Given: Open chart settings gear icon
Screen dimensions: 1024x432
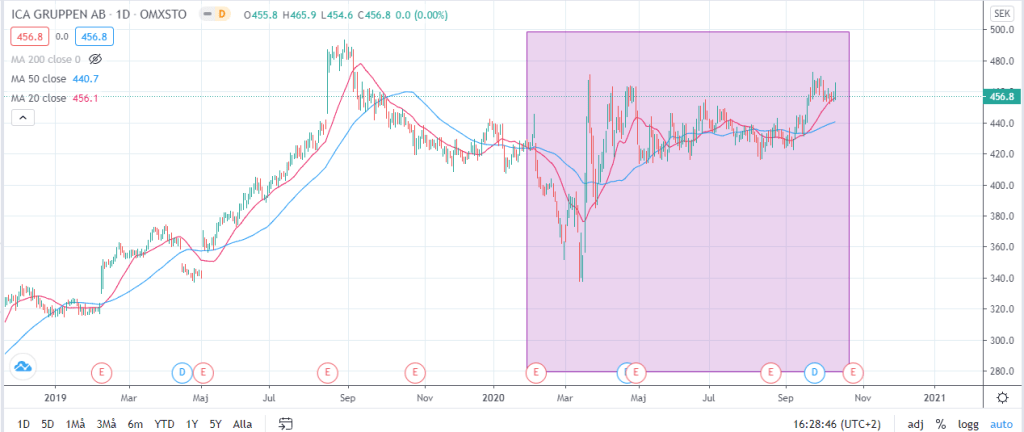Looking at the screenshot, I should (x=1001, y=397).
